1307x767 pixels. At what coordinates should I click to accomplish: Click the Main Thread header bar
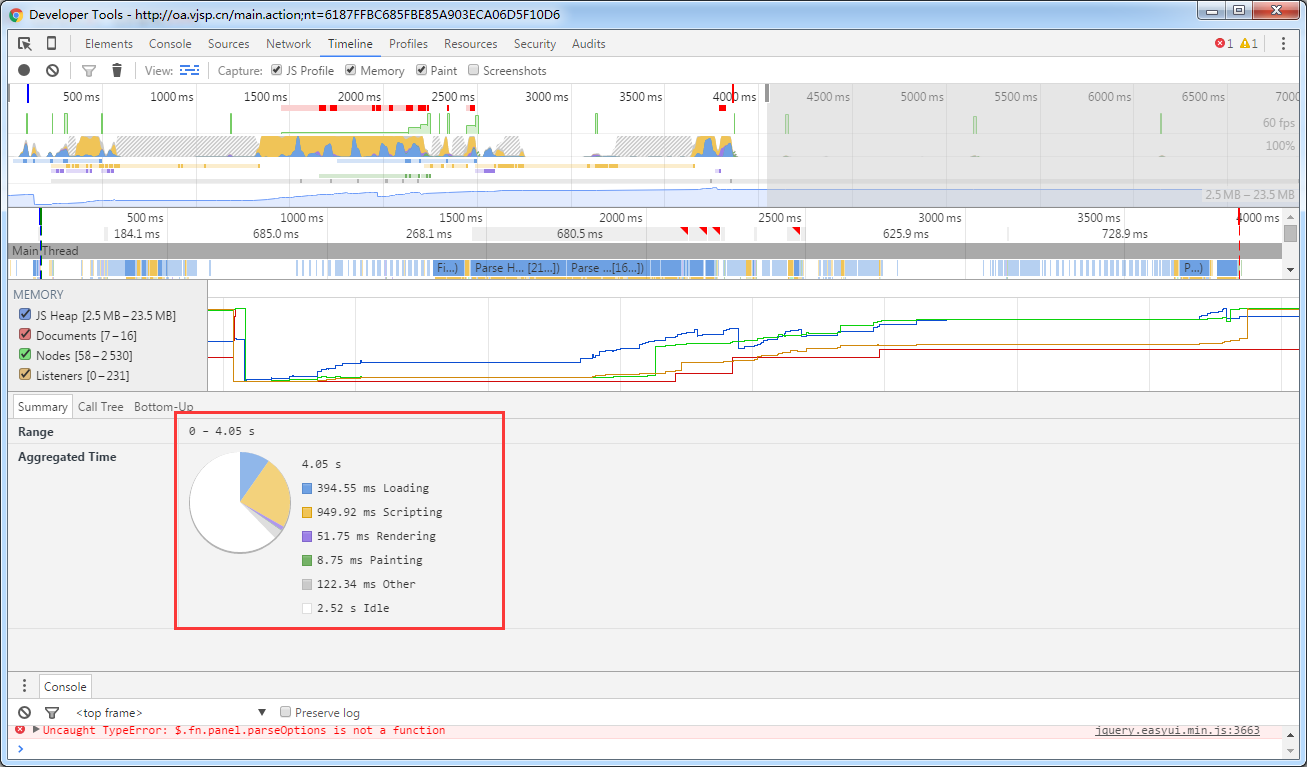point(645,251)
